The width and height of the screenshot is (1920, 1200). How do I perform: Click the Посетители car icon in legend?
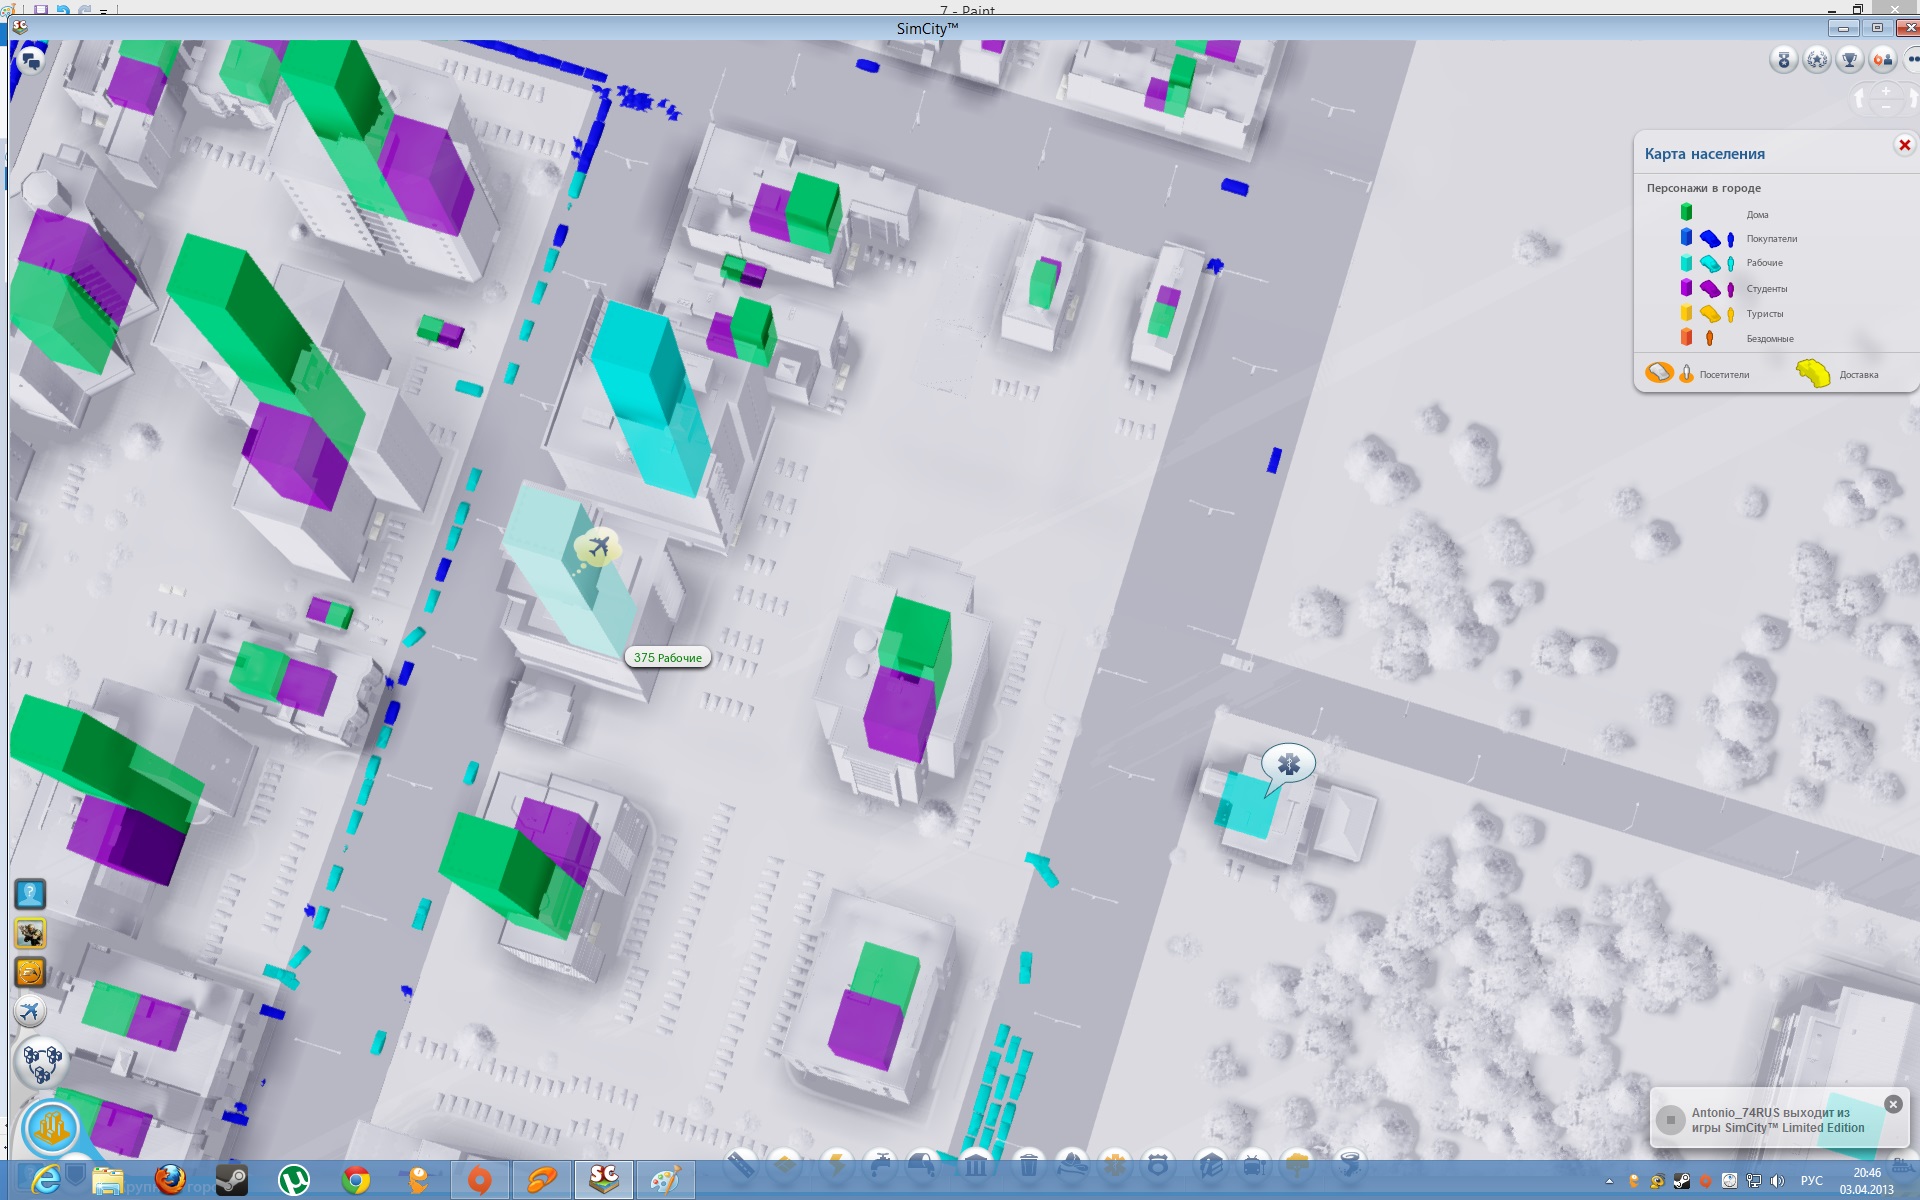coord(1659,373)
